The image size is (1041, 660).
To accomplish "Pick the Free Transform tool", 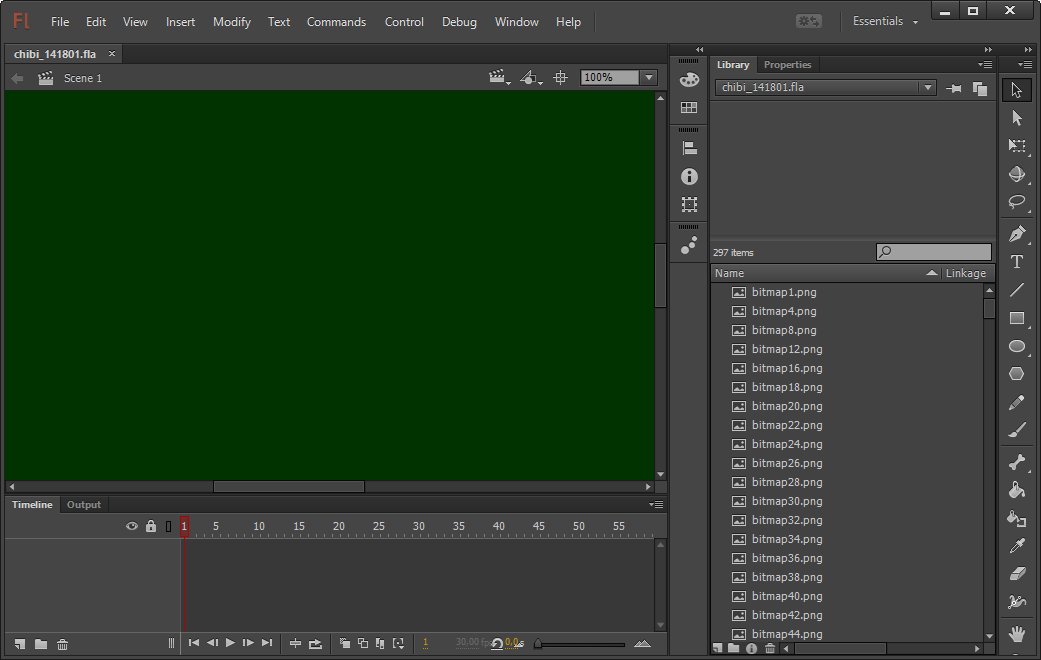I will [1017, 146].
